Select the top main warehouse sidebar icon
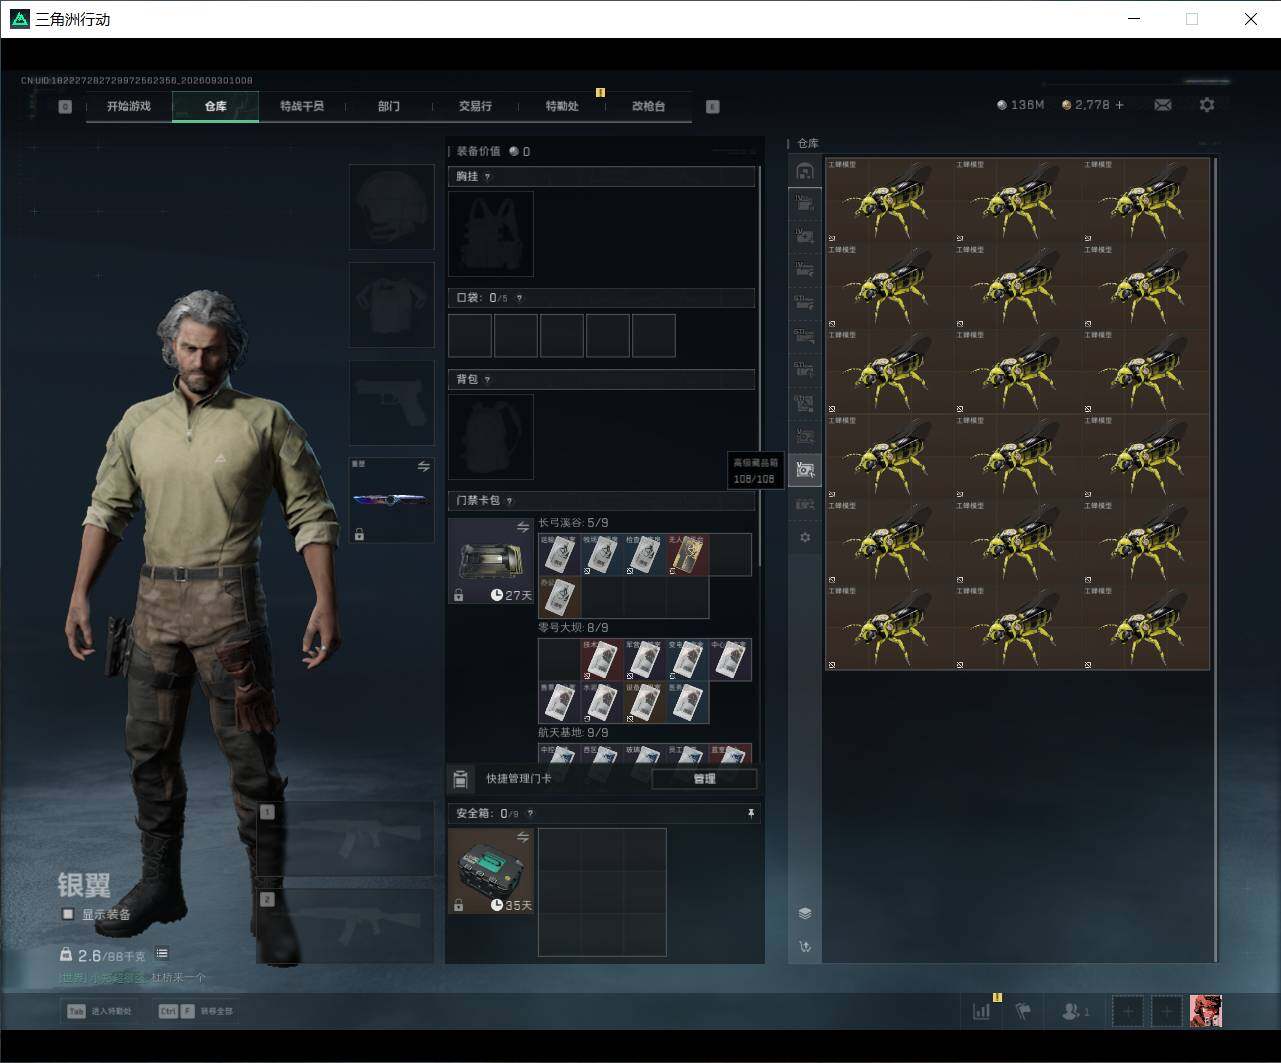This screenshot has height=1063, width=1281. pos(805,171)
